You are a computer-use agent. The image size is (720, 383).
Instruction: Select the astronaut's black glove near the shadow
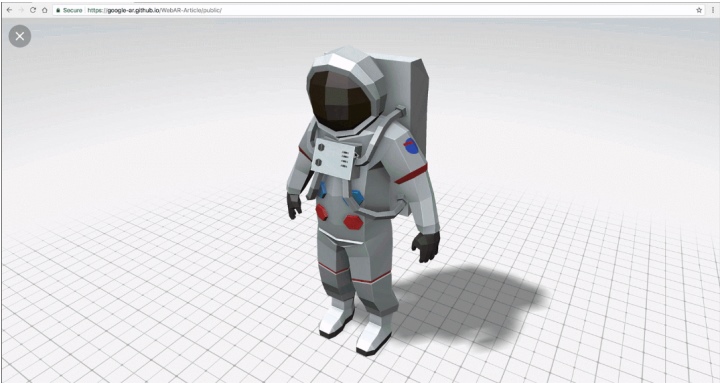pyautogui.click(x=426, y=247)
